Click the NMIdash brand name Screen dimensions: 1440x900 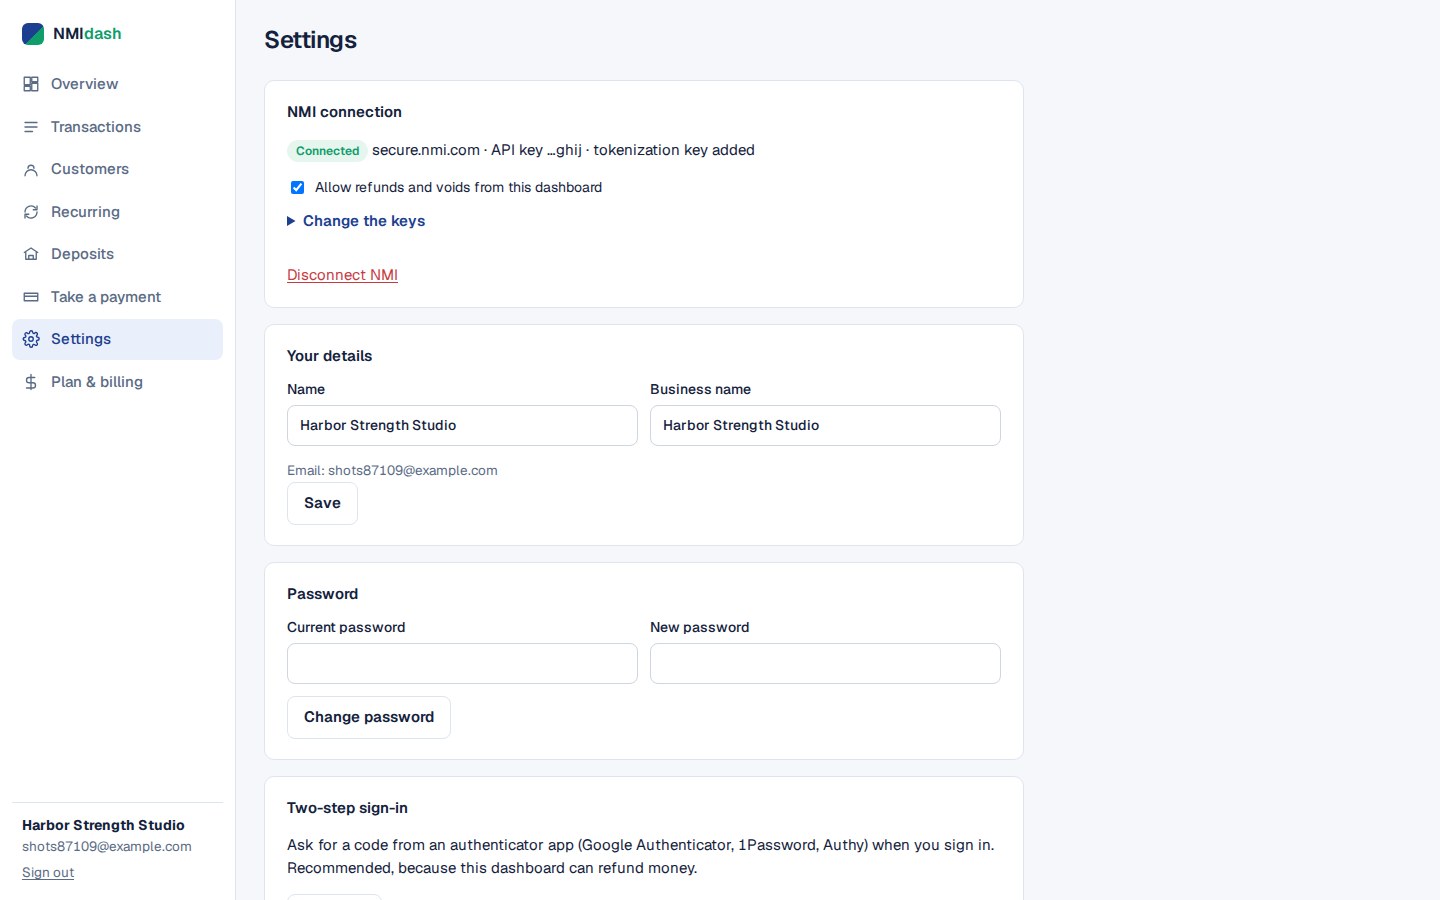coord(87,34)
